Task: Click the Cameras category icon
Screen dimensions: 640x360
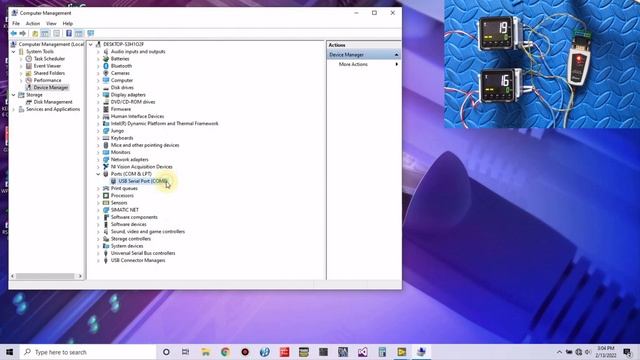Action: coord(106,73)
